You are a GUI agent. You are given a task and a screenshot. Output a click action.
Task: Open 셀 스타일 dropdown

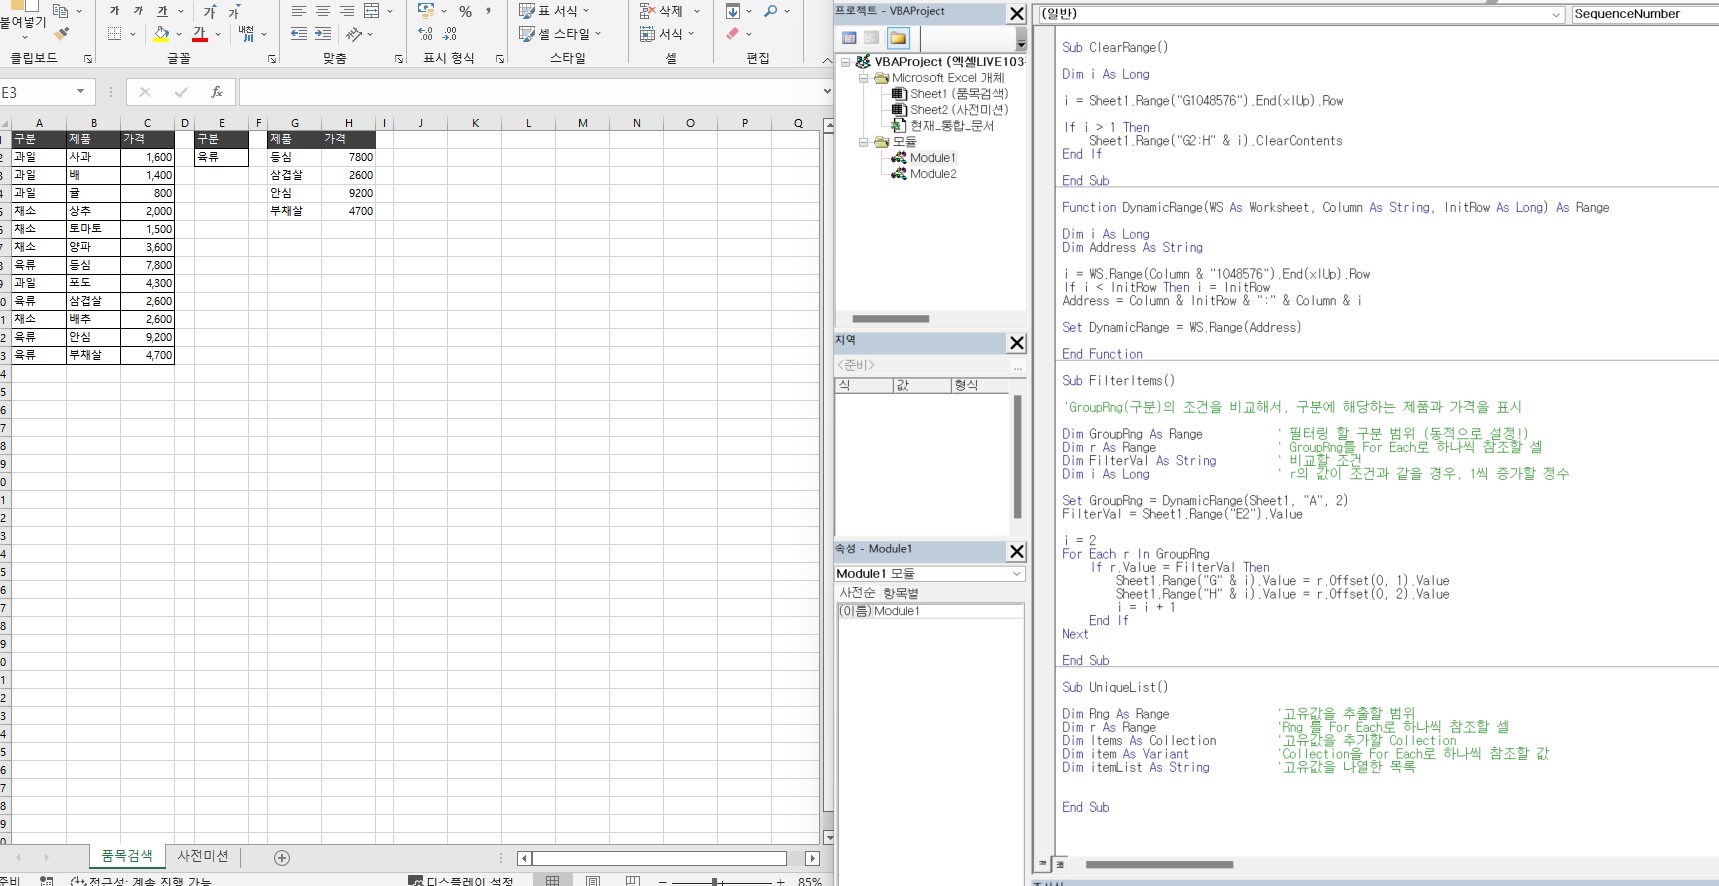tap(561, 34)
